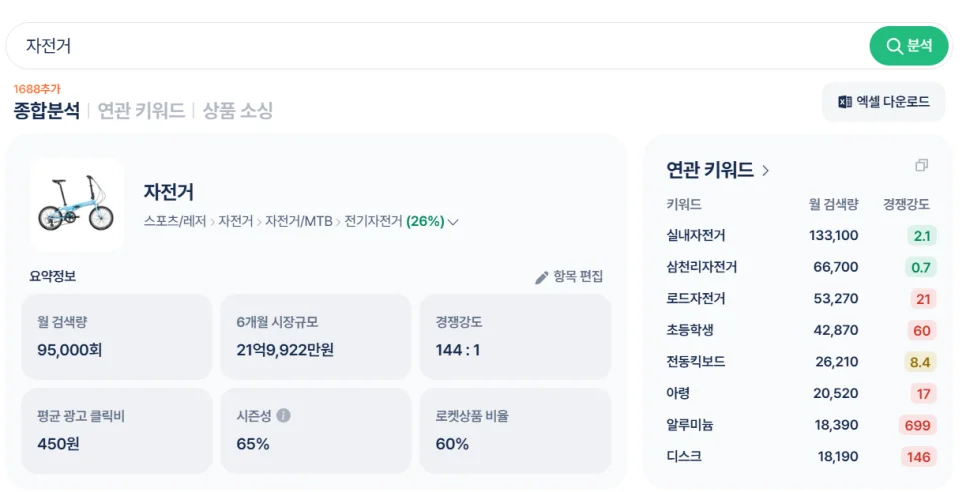Click the pencil icon for 항목 편집
The width and height of the screenshot is (966, 492).
tap(542, 277)
